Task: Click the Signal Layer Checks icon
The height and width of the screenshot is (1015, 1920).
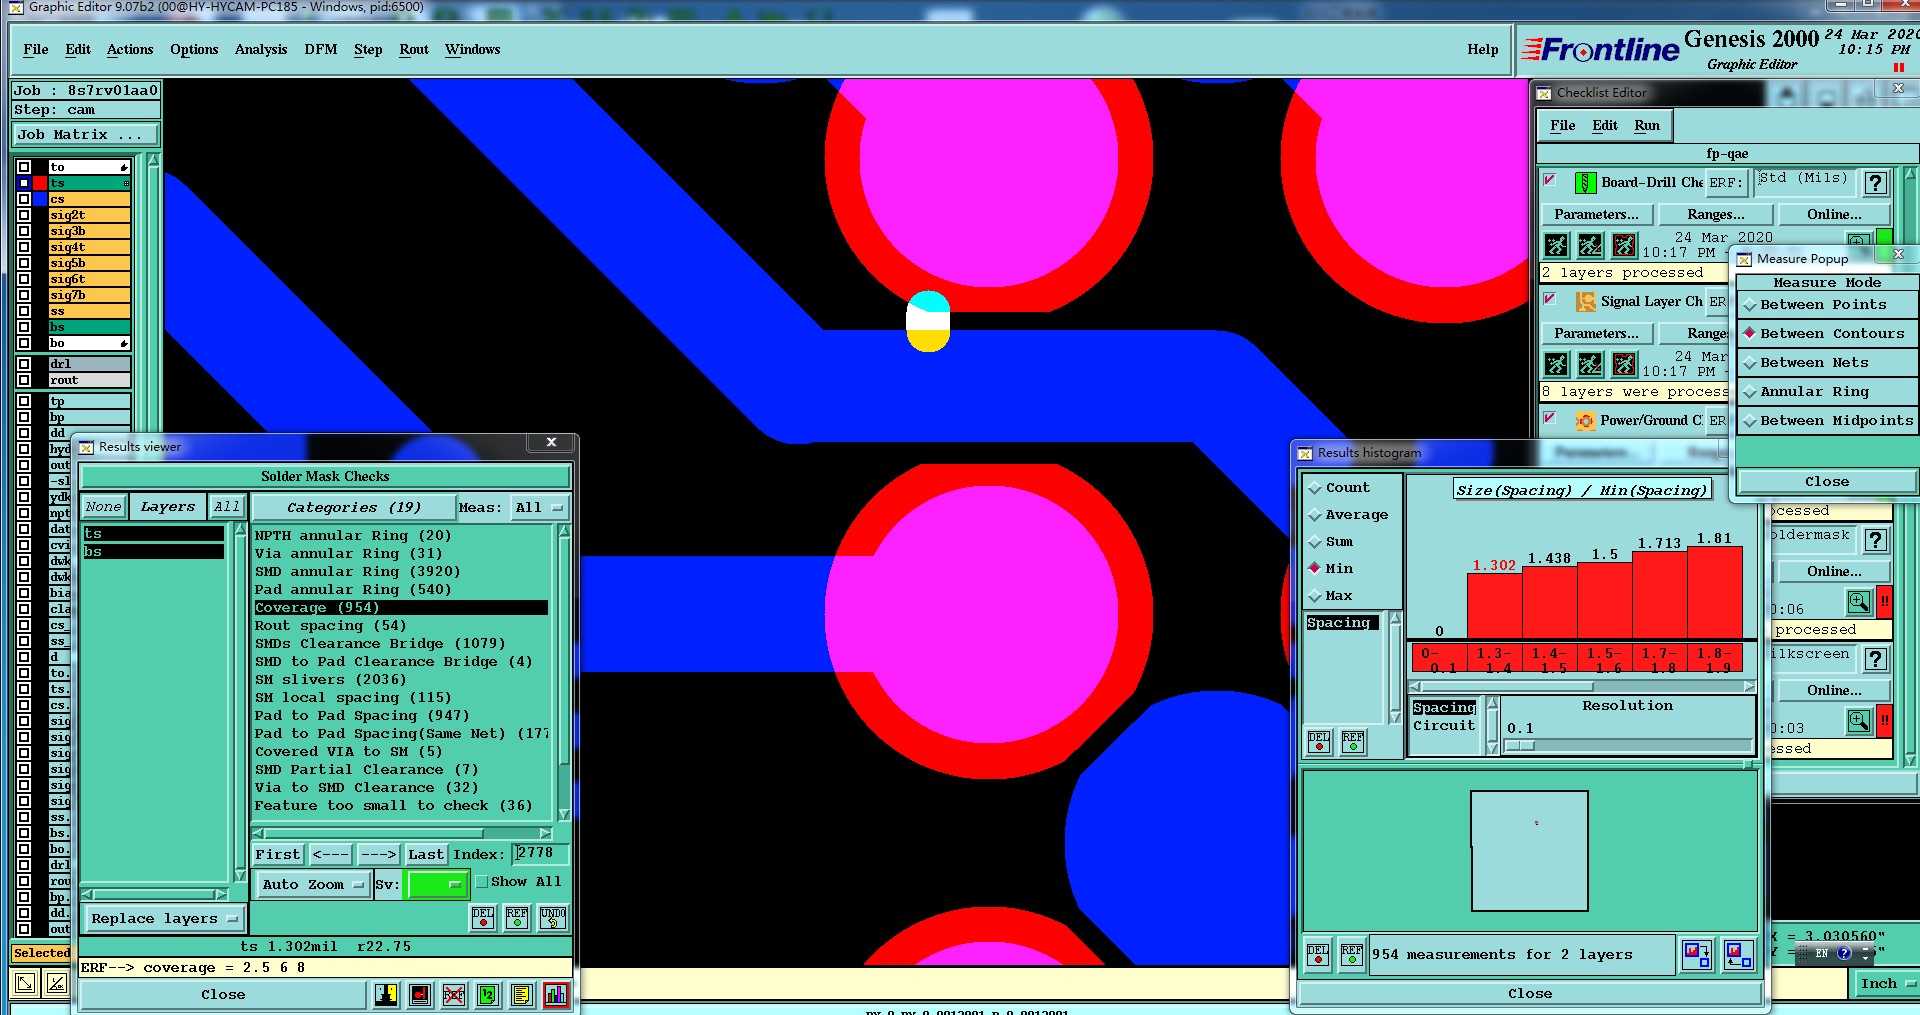Action: pyautogui.click(x=1585, y=301)
